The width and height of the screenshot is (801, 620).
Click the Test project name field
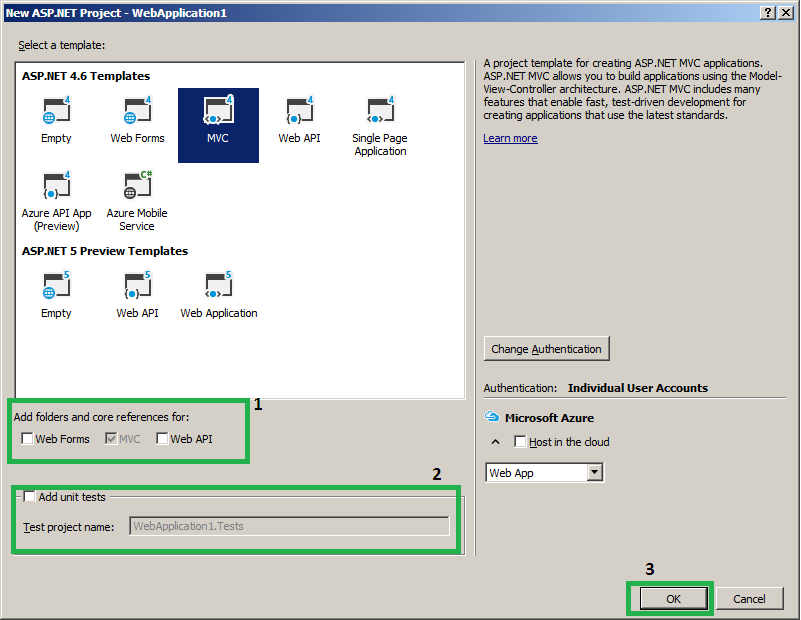[289, 526]
